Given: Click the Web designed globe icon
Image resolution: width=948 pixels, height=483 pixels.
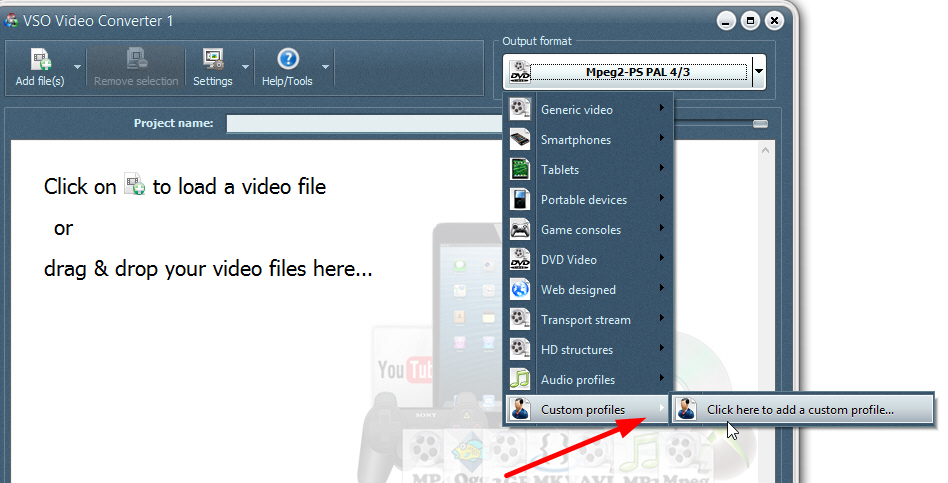Looking at the screenshot, I should [520, 290].
